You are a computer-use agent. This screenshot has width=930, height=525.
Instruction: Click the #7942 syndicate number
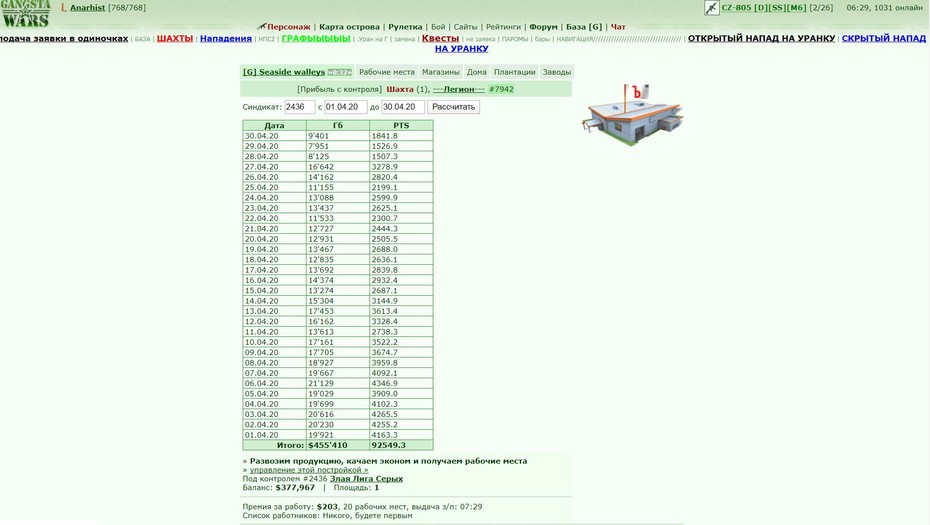[501, 89]
